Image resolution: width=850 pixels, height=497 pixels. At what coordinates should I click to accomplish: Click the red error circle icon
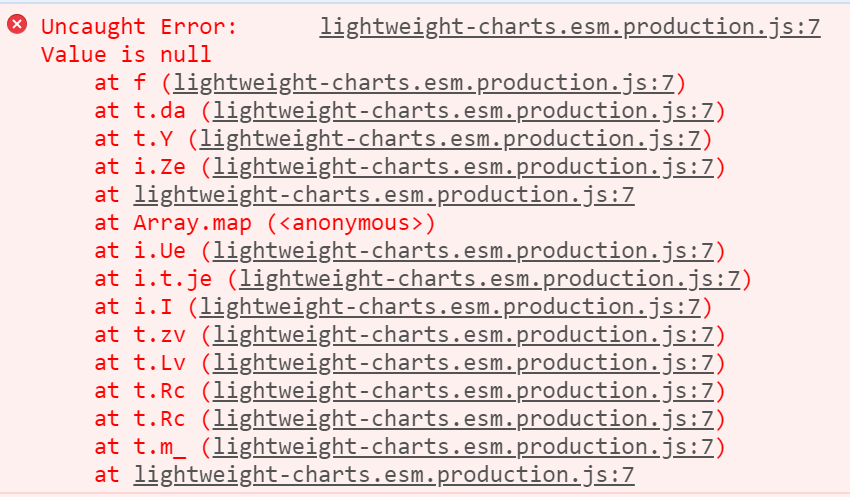point(17,24)
